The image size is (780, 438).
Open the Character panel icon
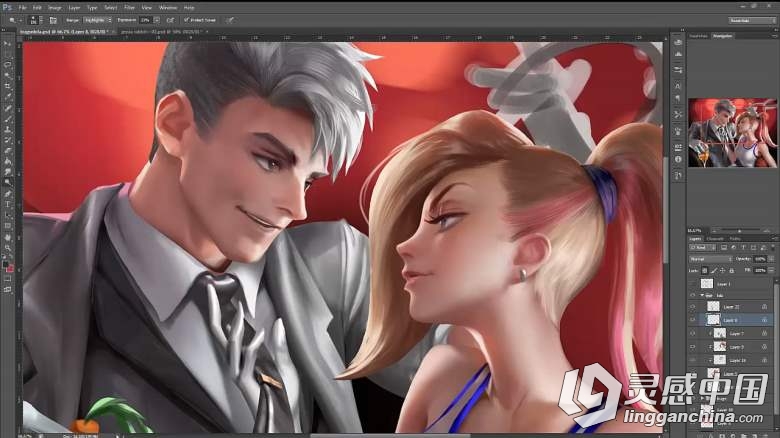point(678,86)
